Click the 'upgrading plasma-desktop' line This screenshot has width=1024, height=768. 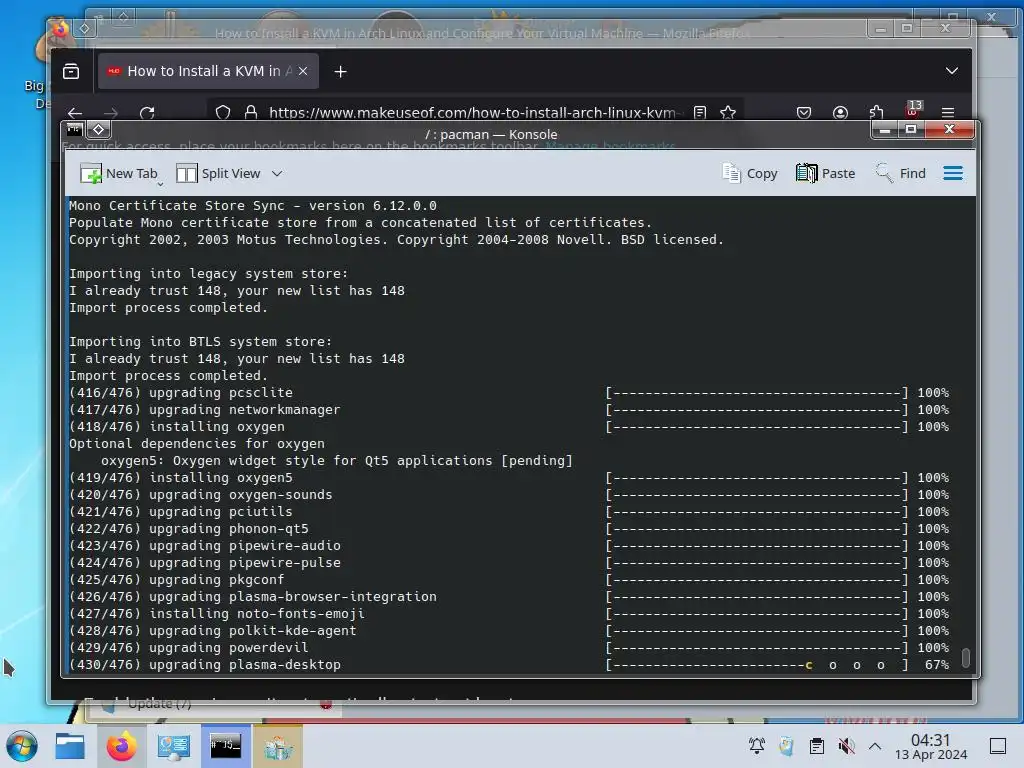(205, 665)
